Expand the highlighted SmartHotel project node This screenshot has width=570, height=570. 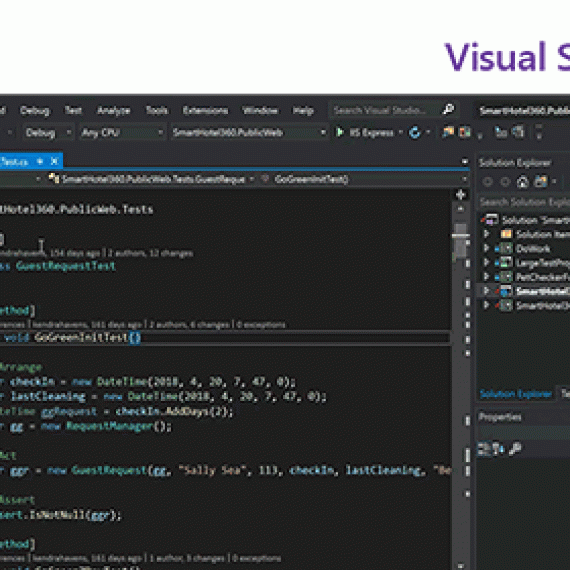486,291
